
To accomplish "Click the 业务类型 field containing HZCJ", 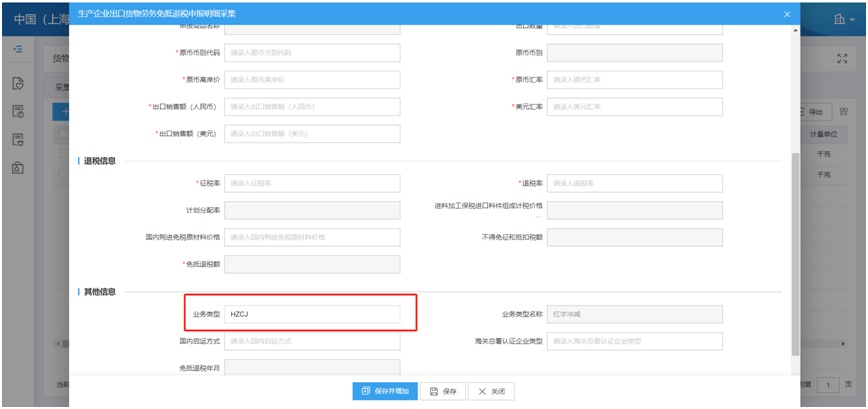I will 312,314.
